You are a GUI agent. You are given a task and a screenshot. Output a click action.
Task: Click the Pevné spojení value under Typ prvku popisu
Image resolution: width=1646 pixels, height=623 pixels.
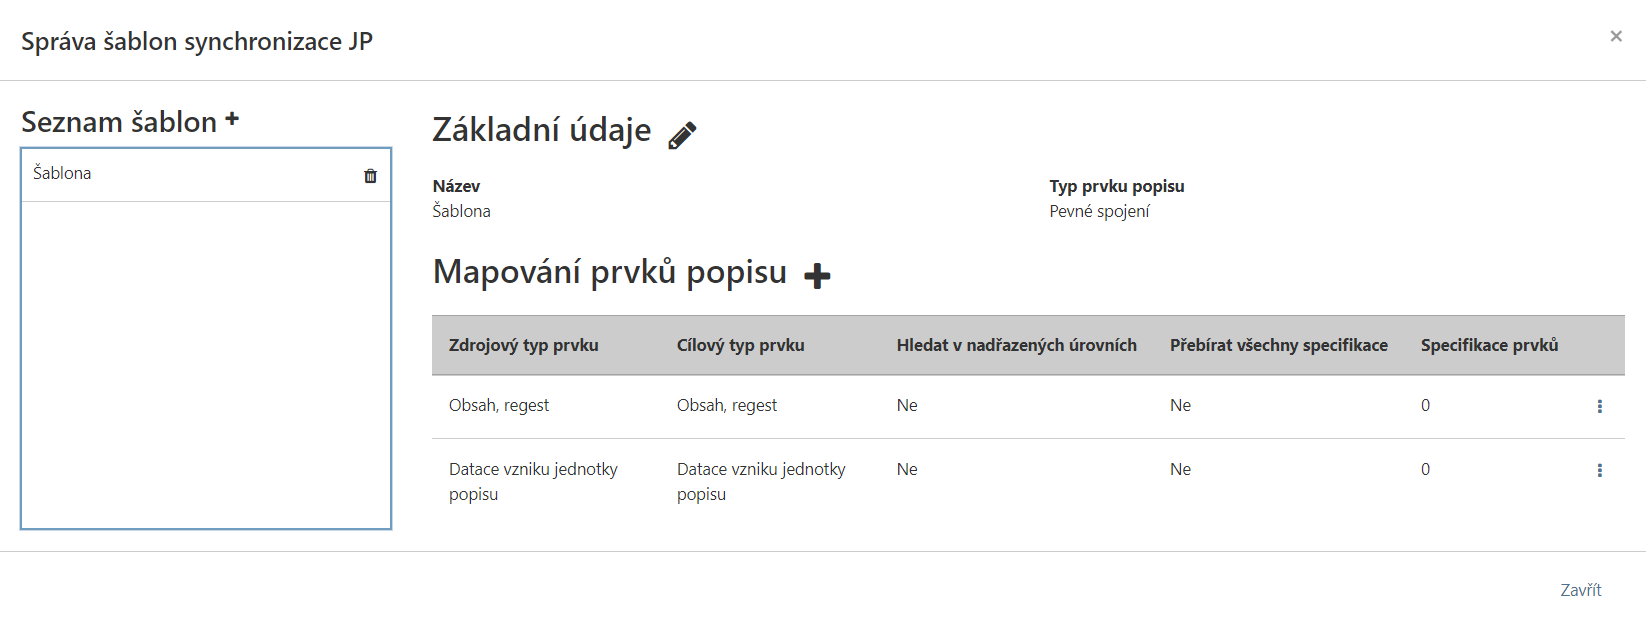[1097, 211]
